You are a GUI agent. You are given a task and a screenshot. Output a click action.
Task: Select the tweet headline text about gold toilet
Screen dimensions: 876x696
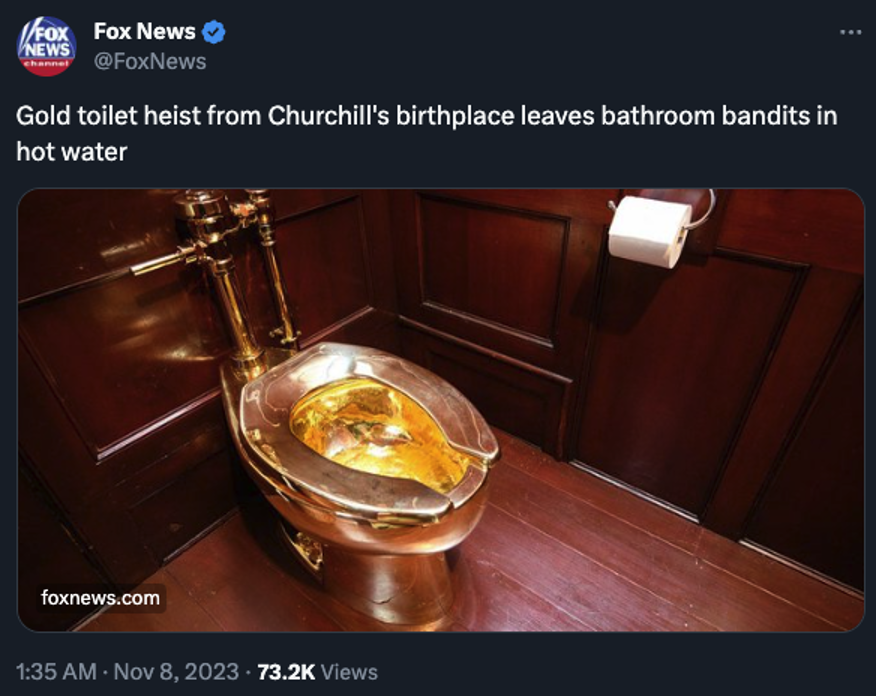tap(427, 134)
